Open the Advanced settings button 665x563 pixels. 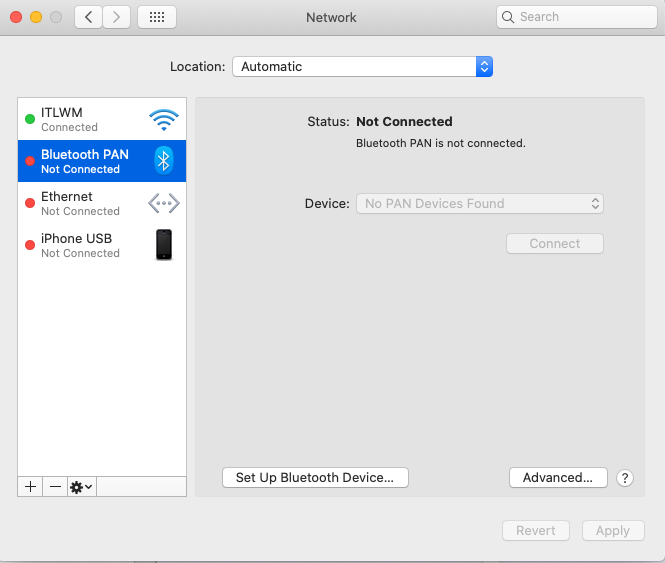pyautogui.click(x=558, y=478)
